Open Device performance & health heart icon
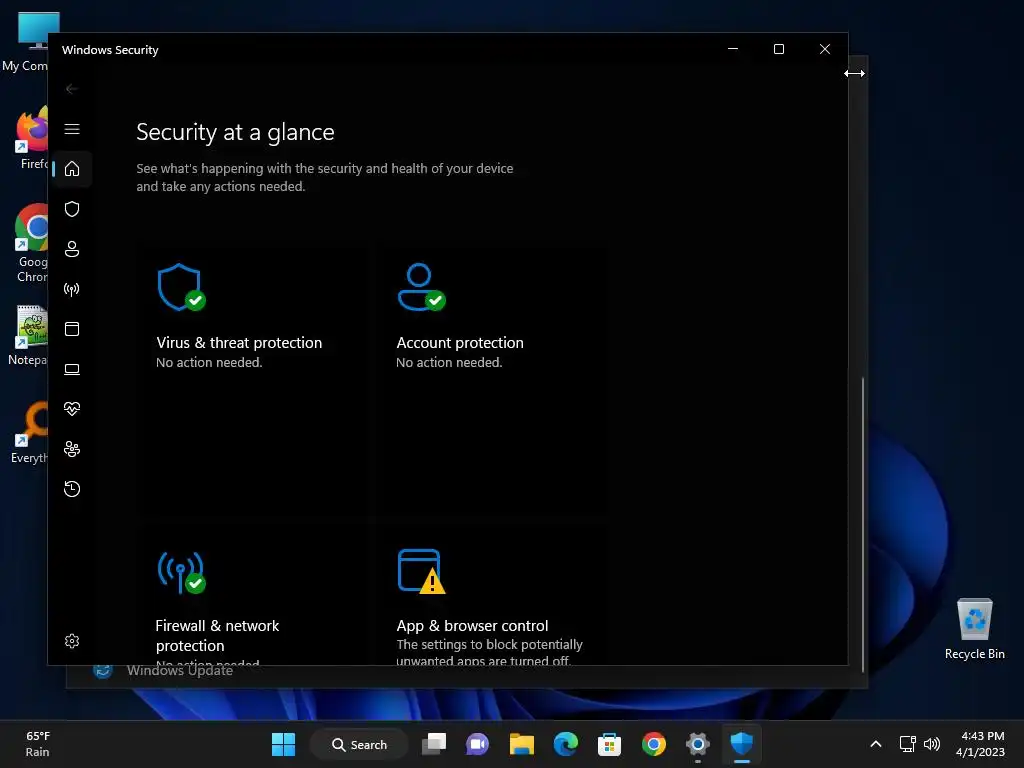The image size is (1024, 768). [72, 409]
